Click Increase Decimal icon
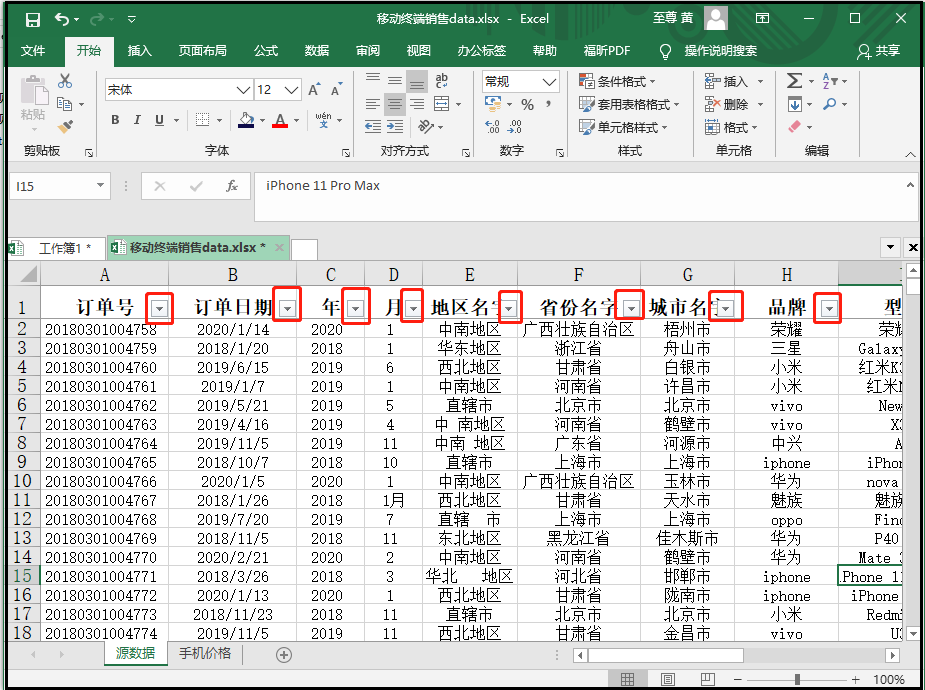The image size is (925, 690). (493, 126)
